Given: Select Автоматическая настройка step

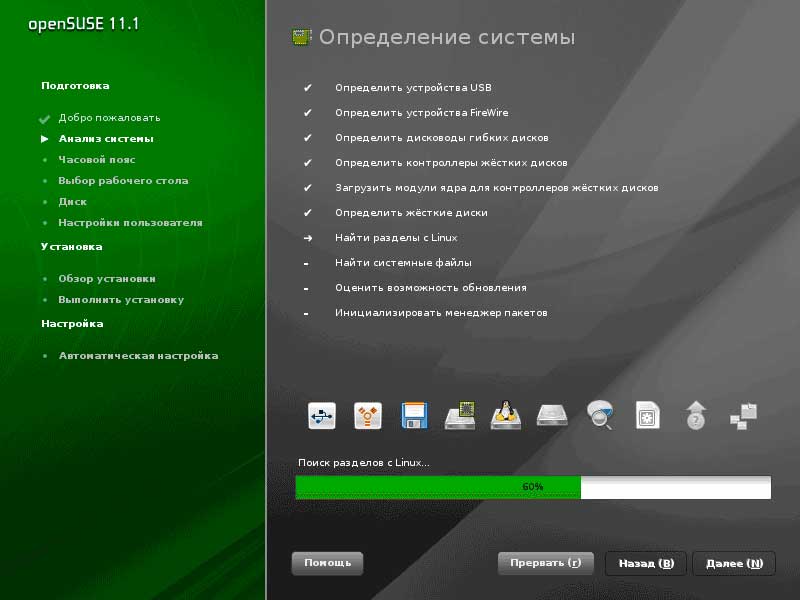Looking at the screenshot, I should coord(138,356).
